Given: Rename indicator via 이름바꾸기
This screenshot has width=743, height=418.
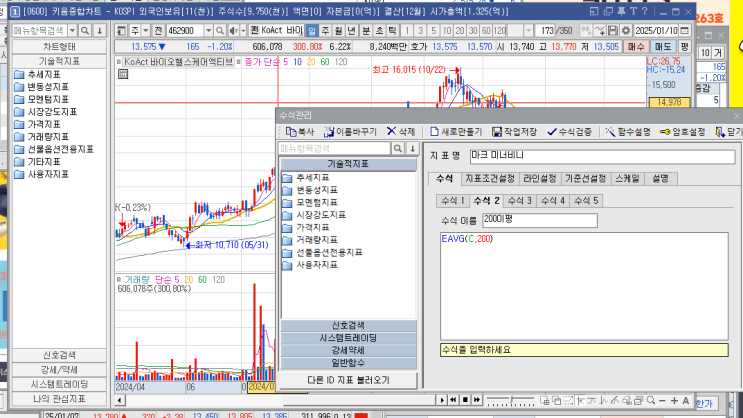Looking at the screenshot, I should (x=350, y=132).
